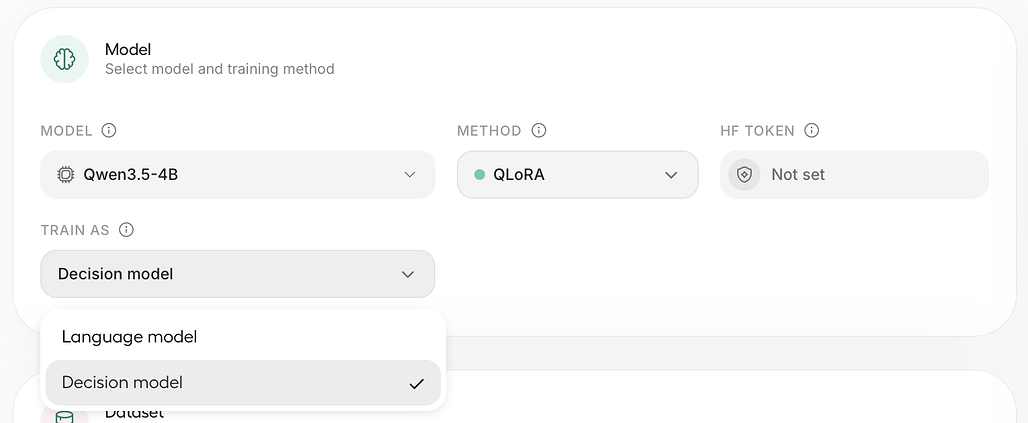Select Decision model option in list
The height and width of the screenshot is (423, 1028).
[x=243, y=382]
